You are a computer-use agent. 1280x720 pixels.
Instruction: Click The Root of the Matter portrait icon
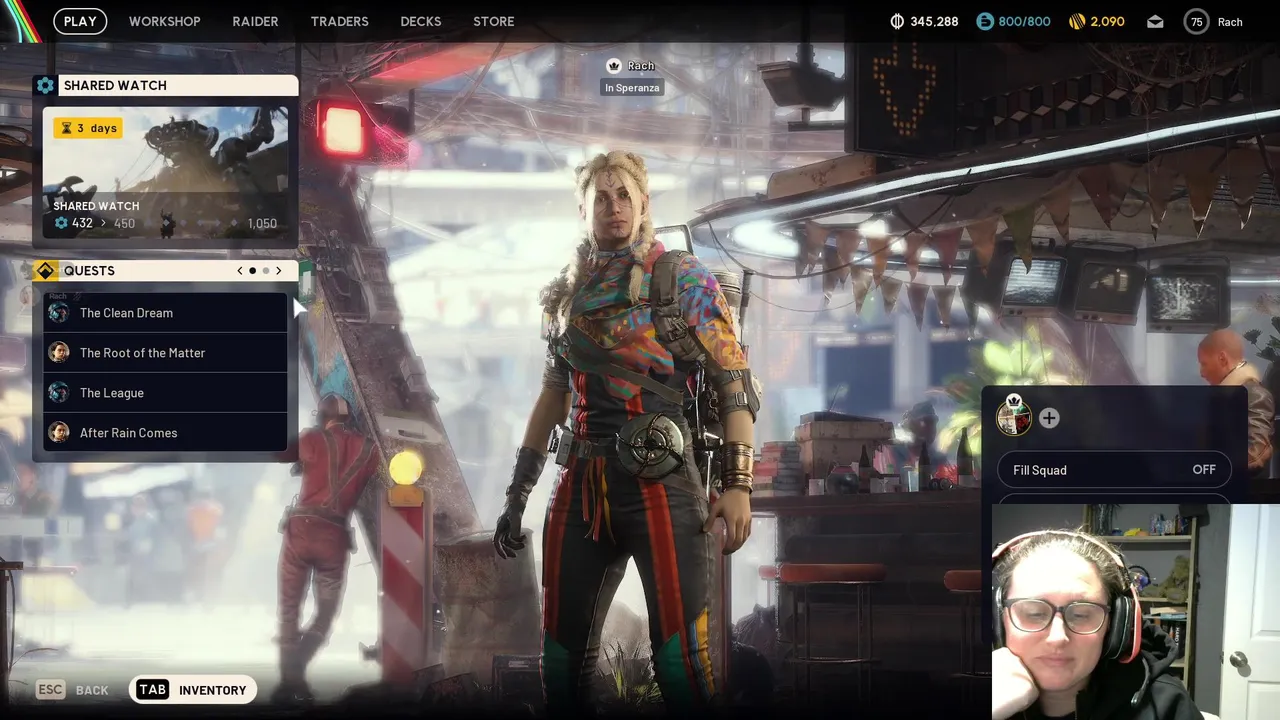coord(59,353)
